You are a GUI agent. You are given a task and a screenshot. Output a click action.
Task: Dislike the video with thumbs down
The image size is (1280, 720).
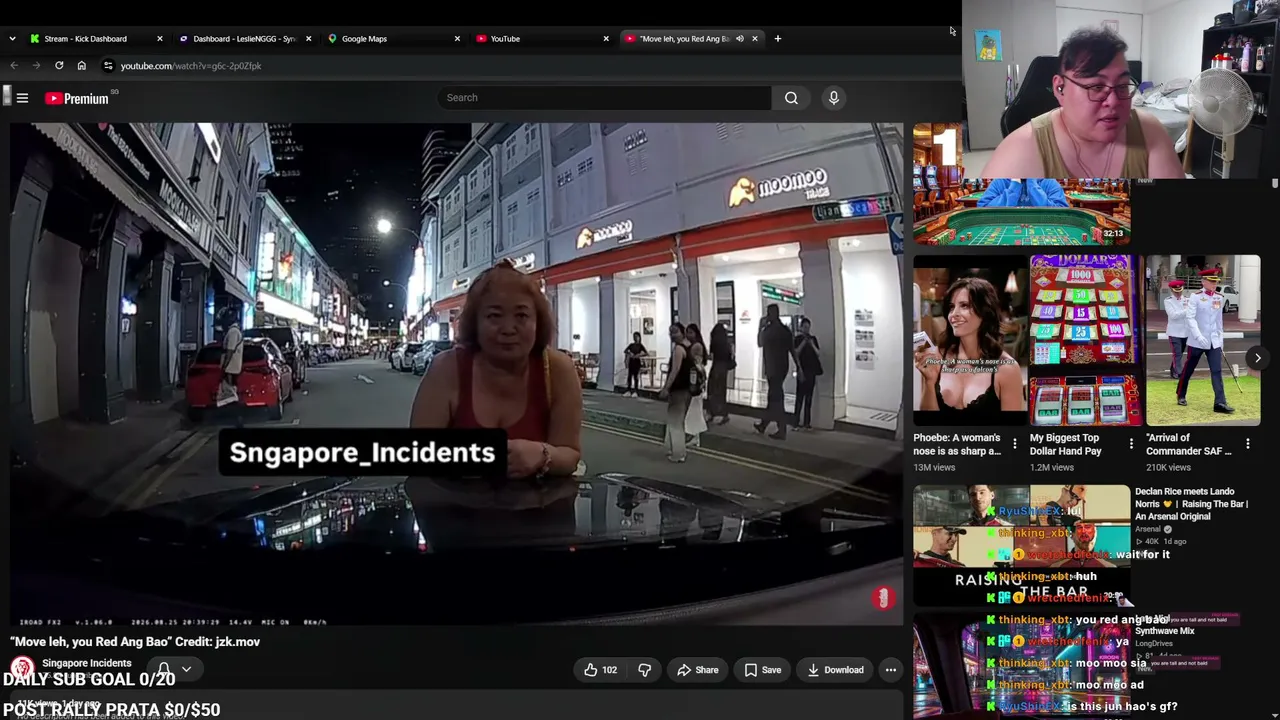click(x=644, y=670)
